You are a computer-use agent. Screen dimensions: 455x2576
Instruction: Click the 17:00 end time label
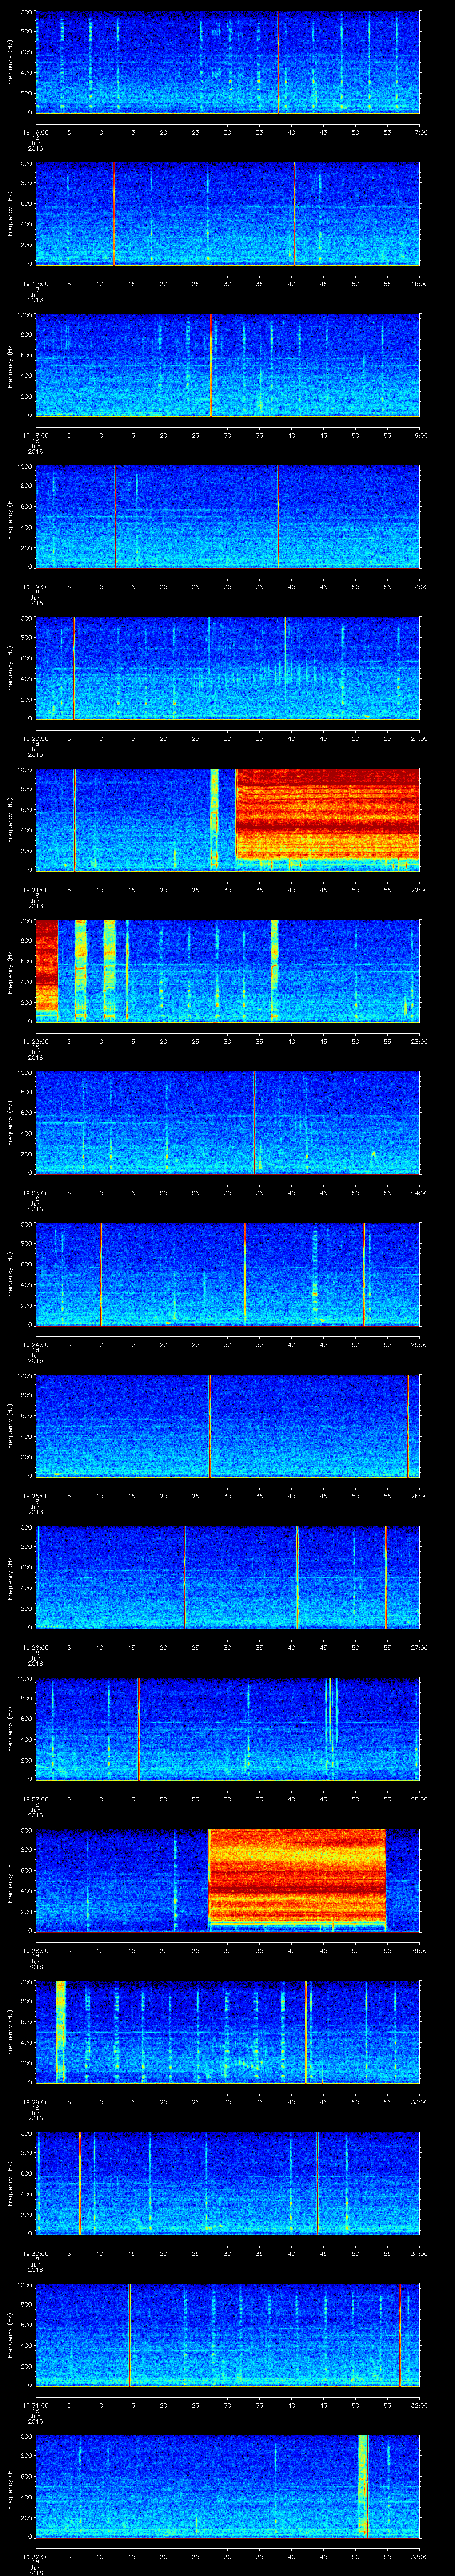click(x=419, y=132)
